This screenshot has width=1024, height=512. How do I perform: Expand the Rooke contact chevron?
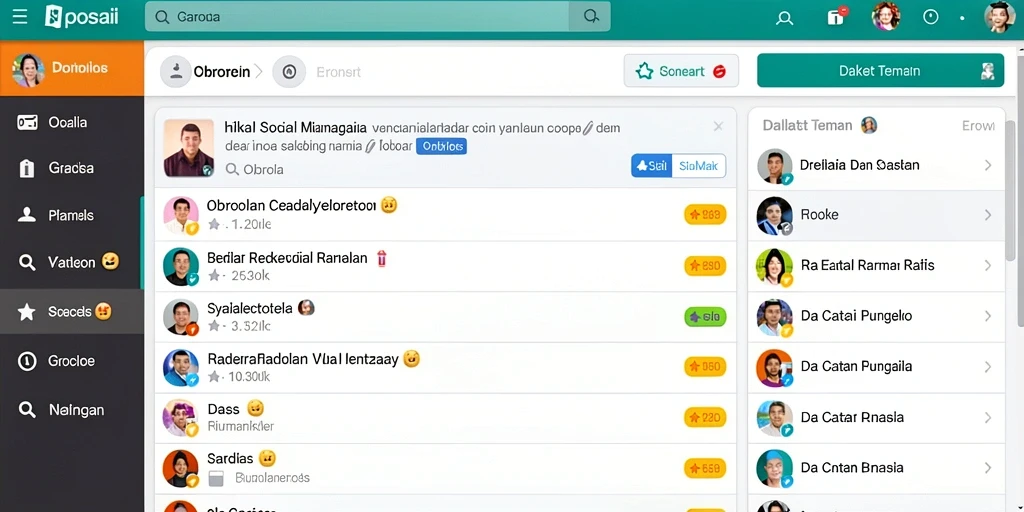pos(987,214)
